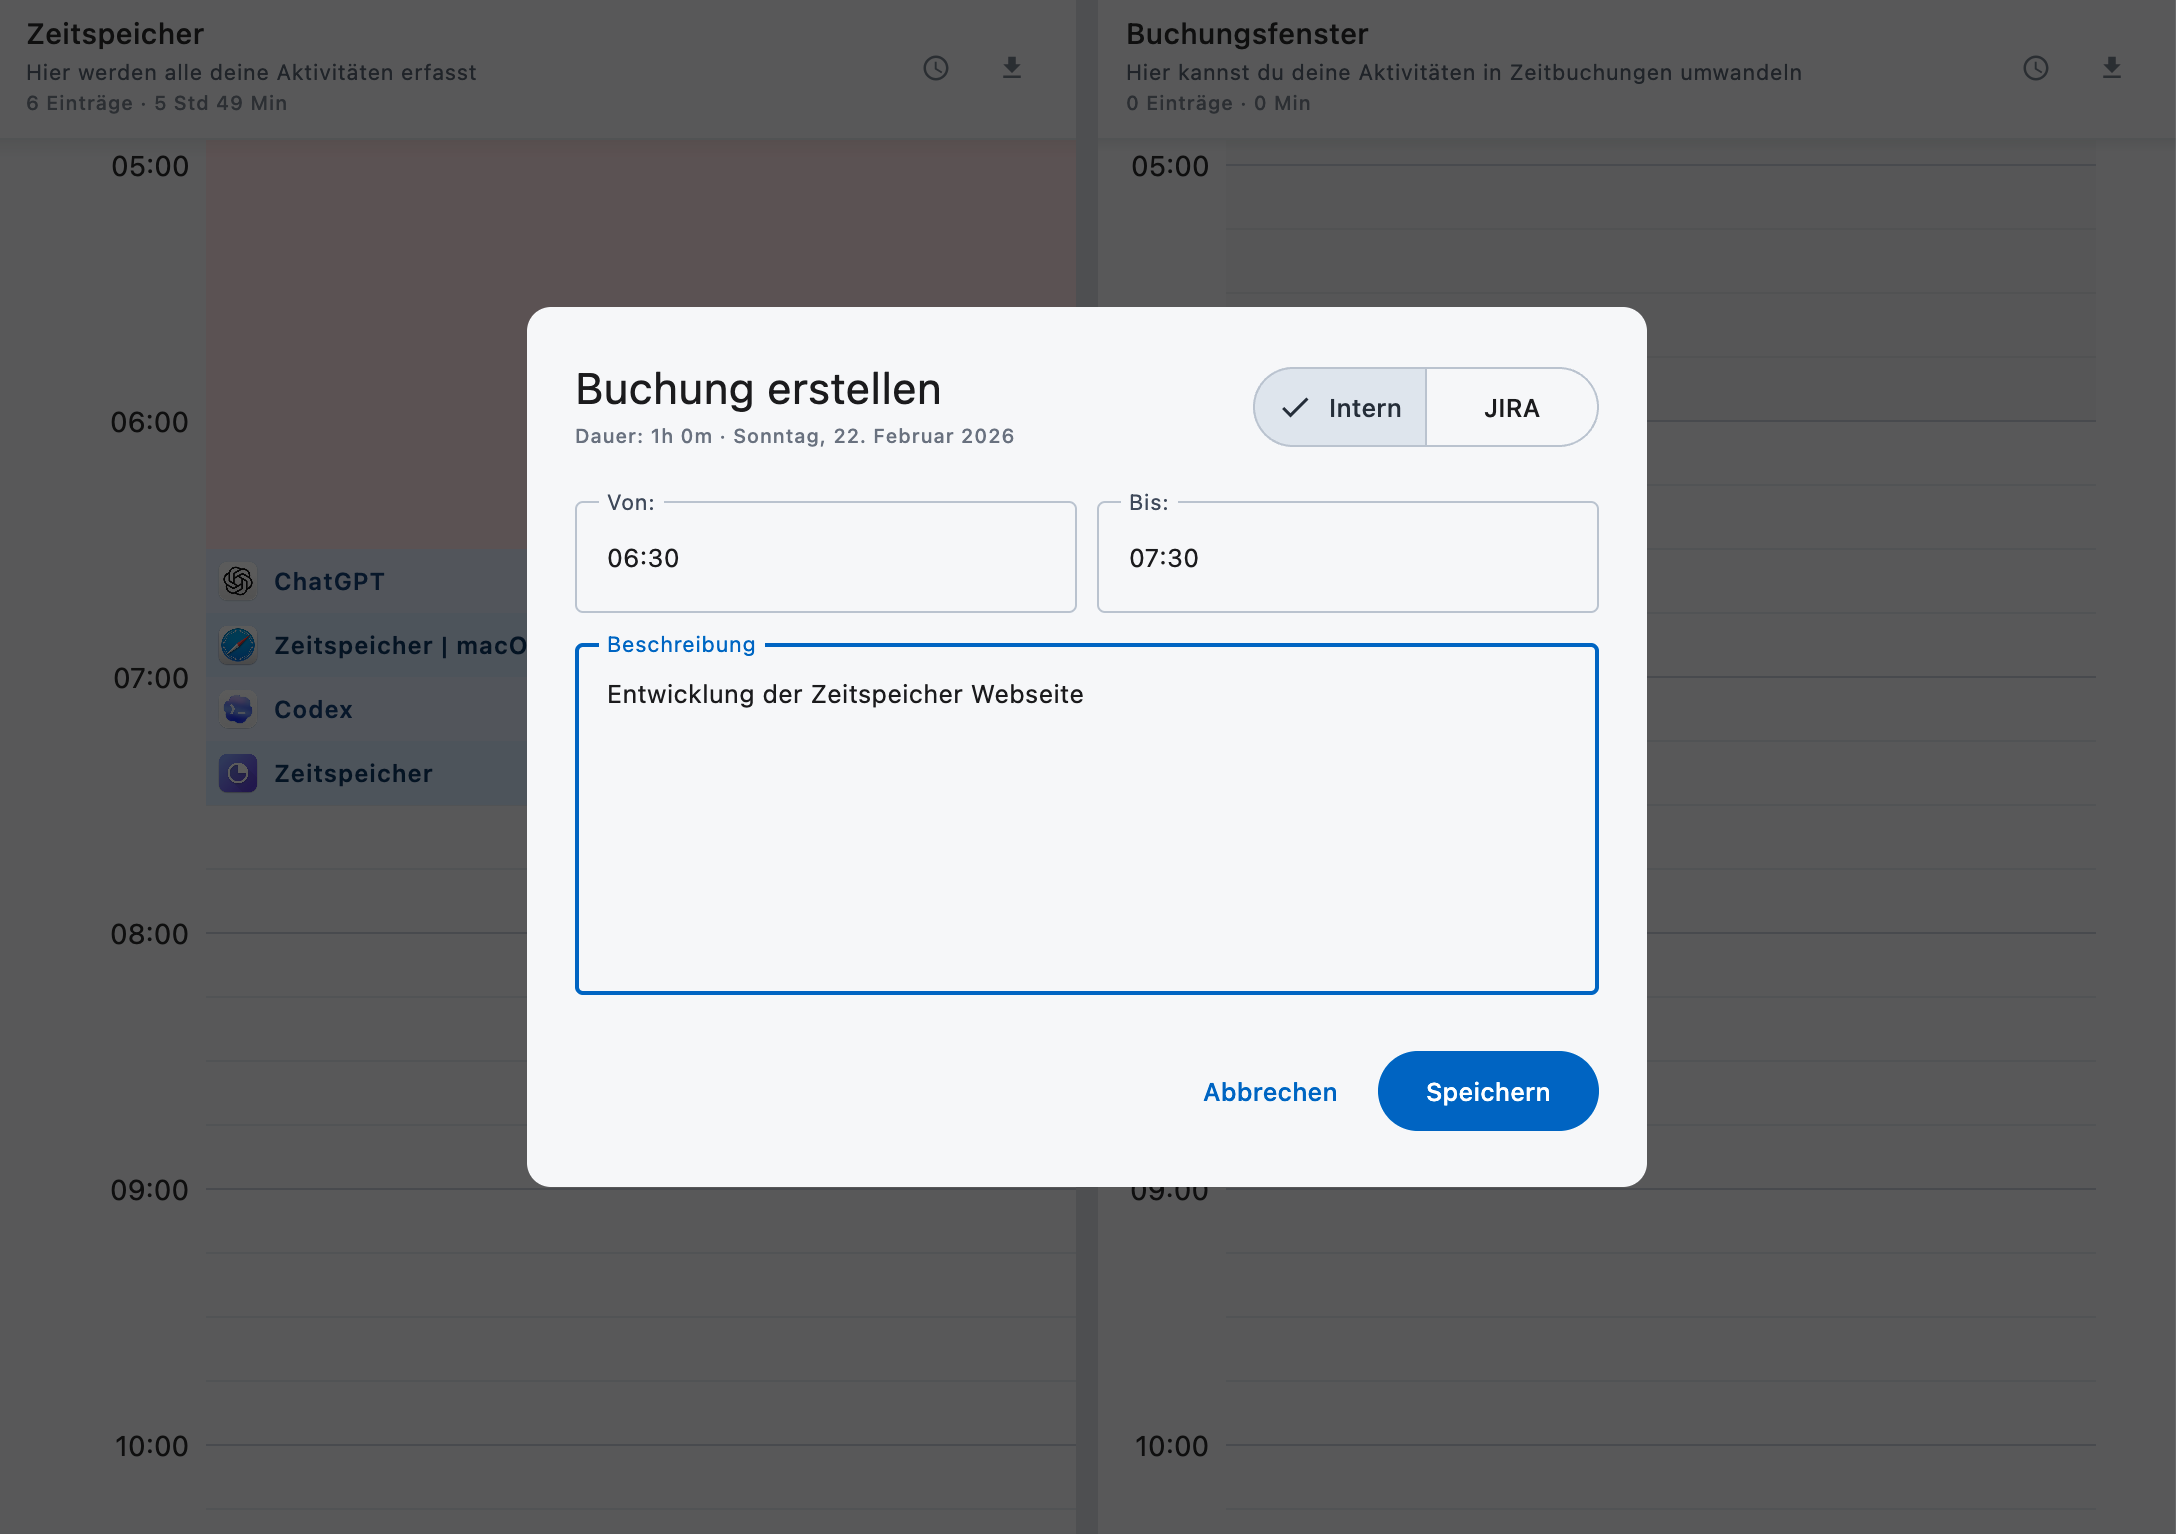
Task: Click the Zeitspeicher panel clock icon
Action: 935,68
